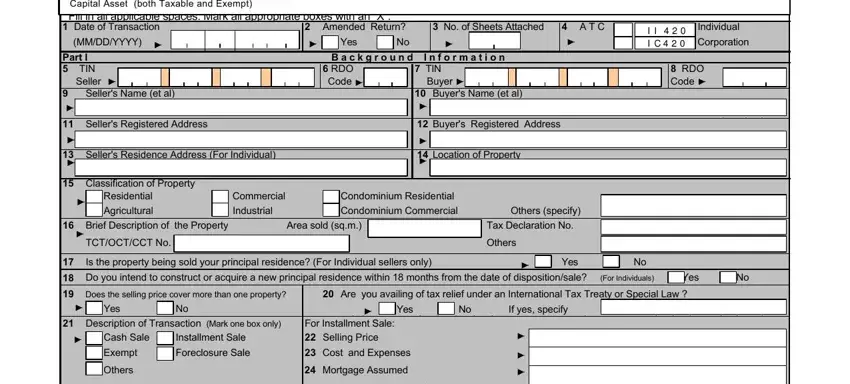This screenshot has height=384, width=850.
Task: Click No. of Sheets Attached field
Action: click(x=494, y=41)
